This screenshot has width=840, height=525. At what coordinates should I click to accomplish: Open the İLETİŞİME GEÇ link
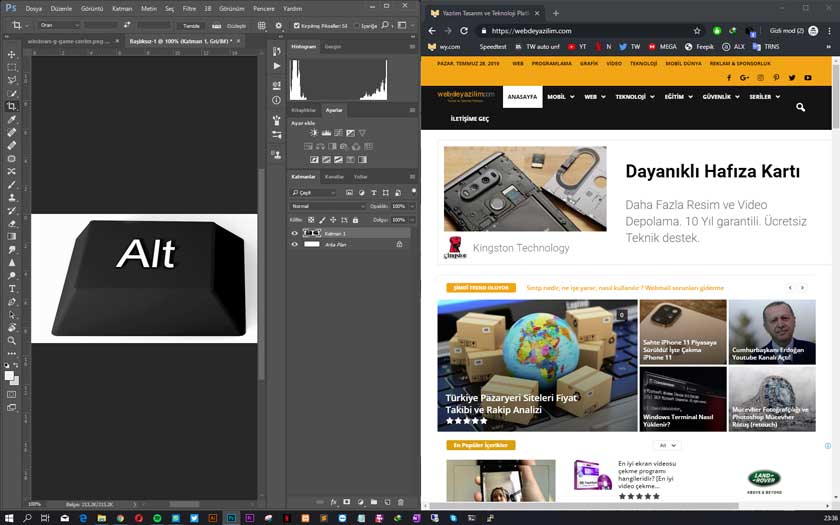point(469,119)
